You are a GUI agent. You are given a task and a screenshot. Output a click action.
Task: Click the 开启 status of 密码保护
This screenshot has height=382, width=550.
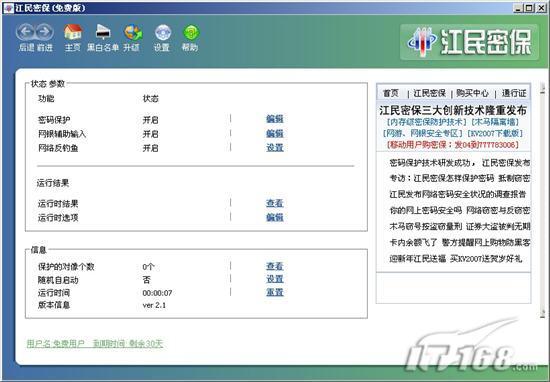pos(150,120)
